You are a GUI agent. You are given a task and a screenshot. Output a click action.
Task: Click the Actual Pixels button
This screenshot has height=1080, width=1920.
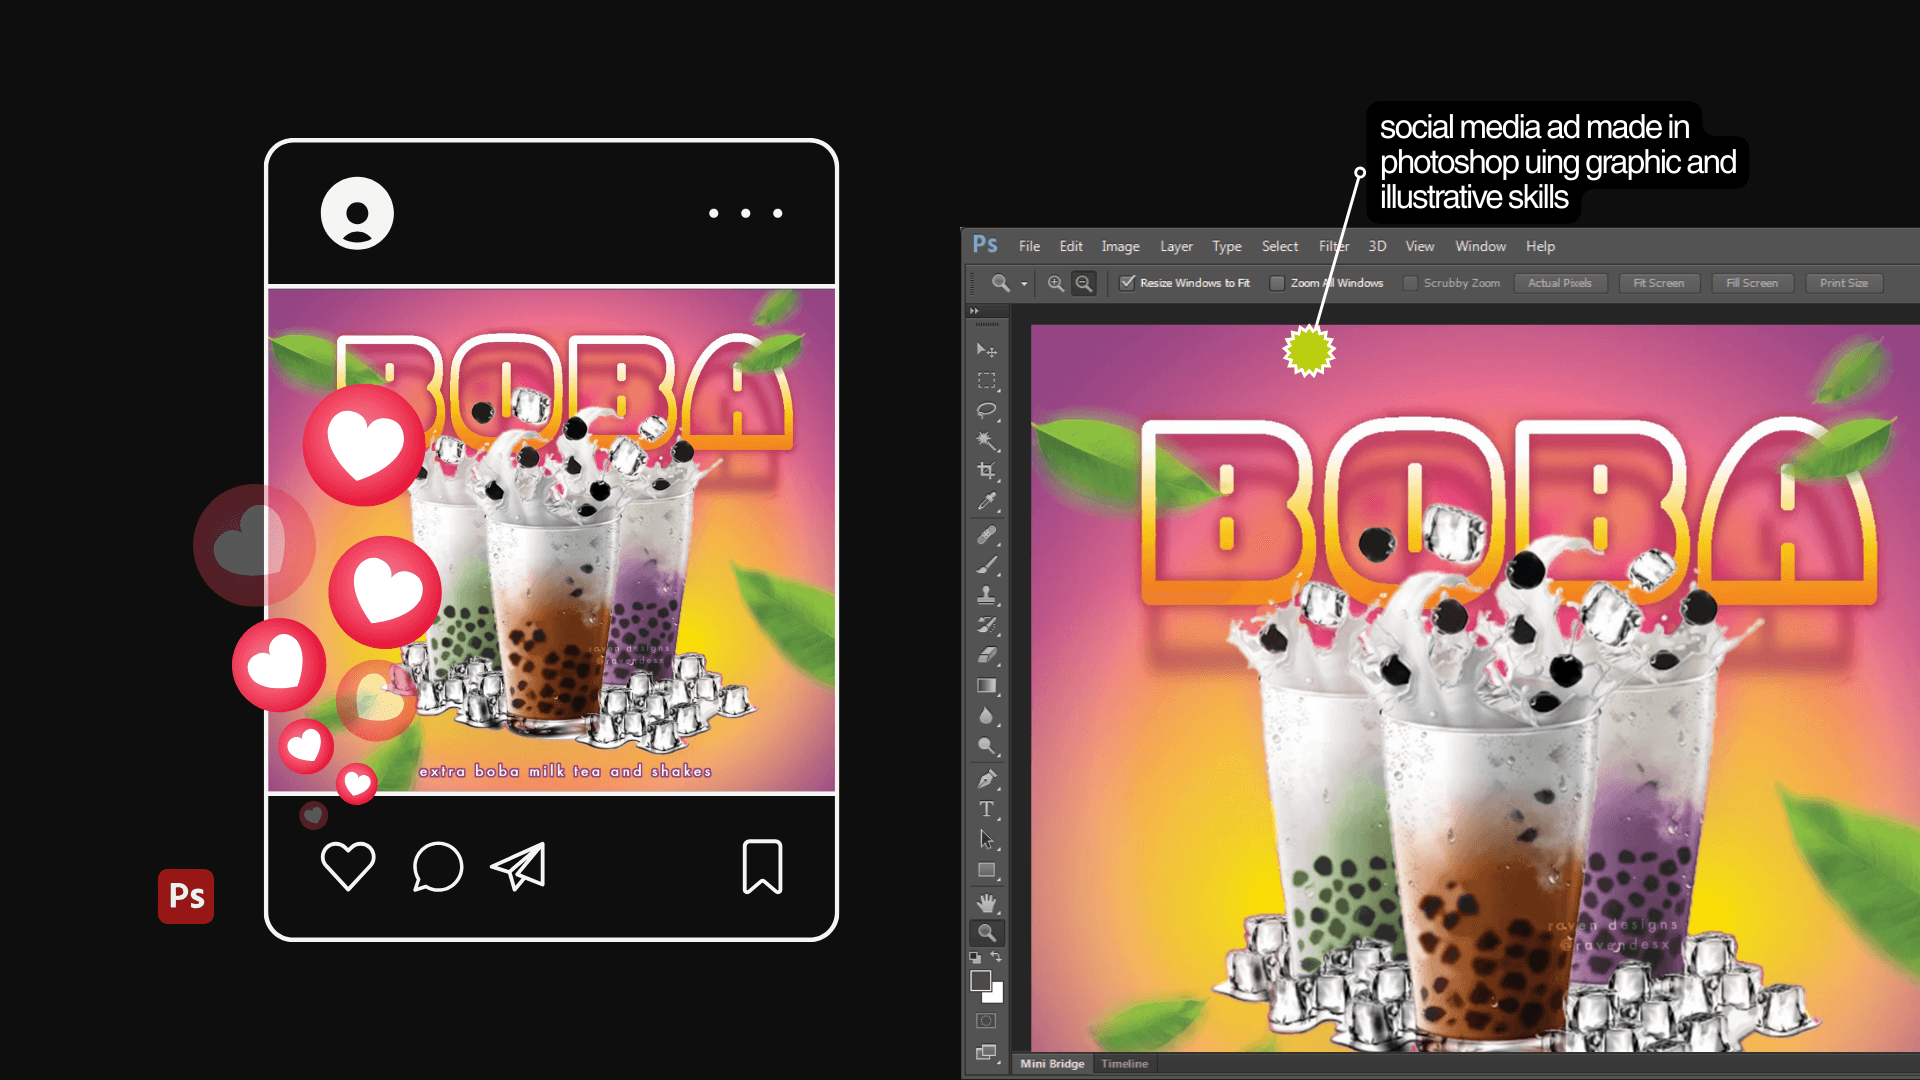point(1559,283)
